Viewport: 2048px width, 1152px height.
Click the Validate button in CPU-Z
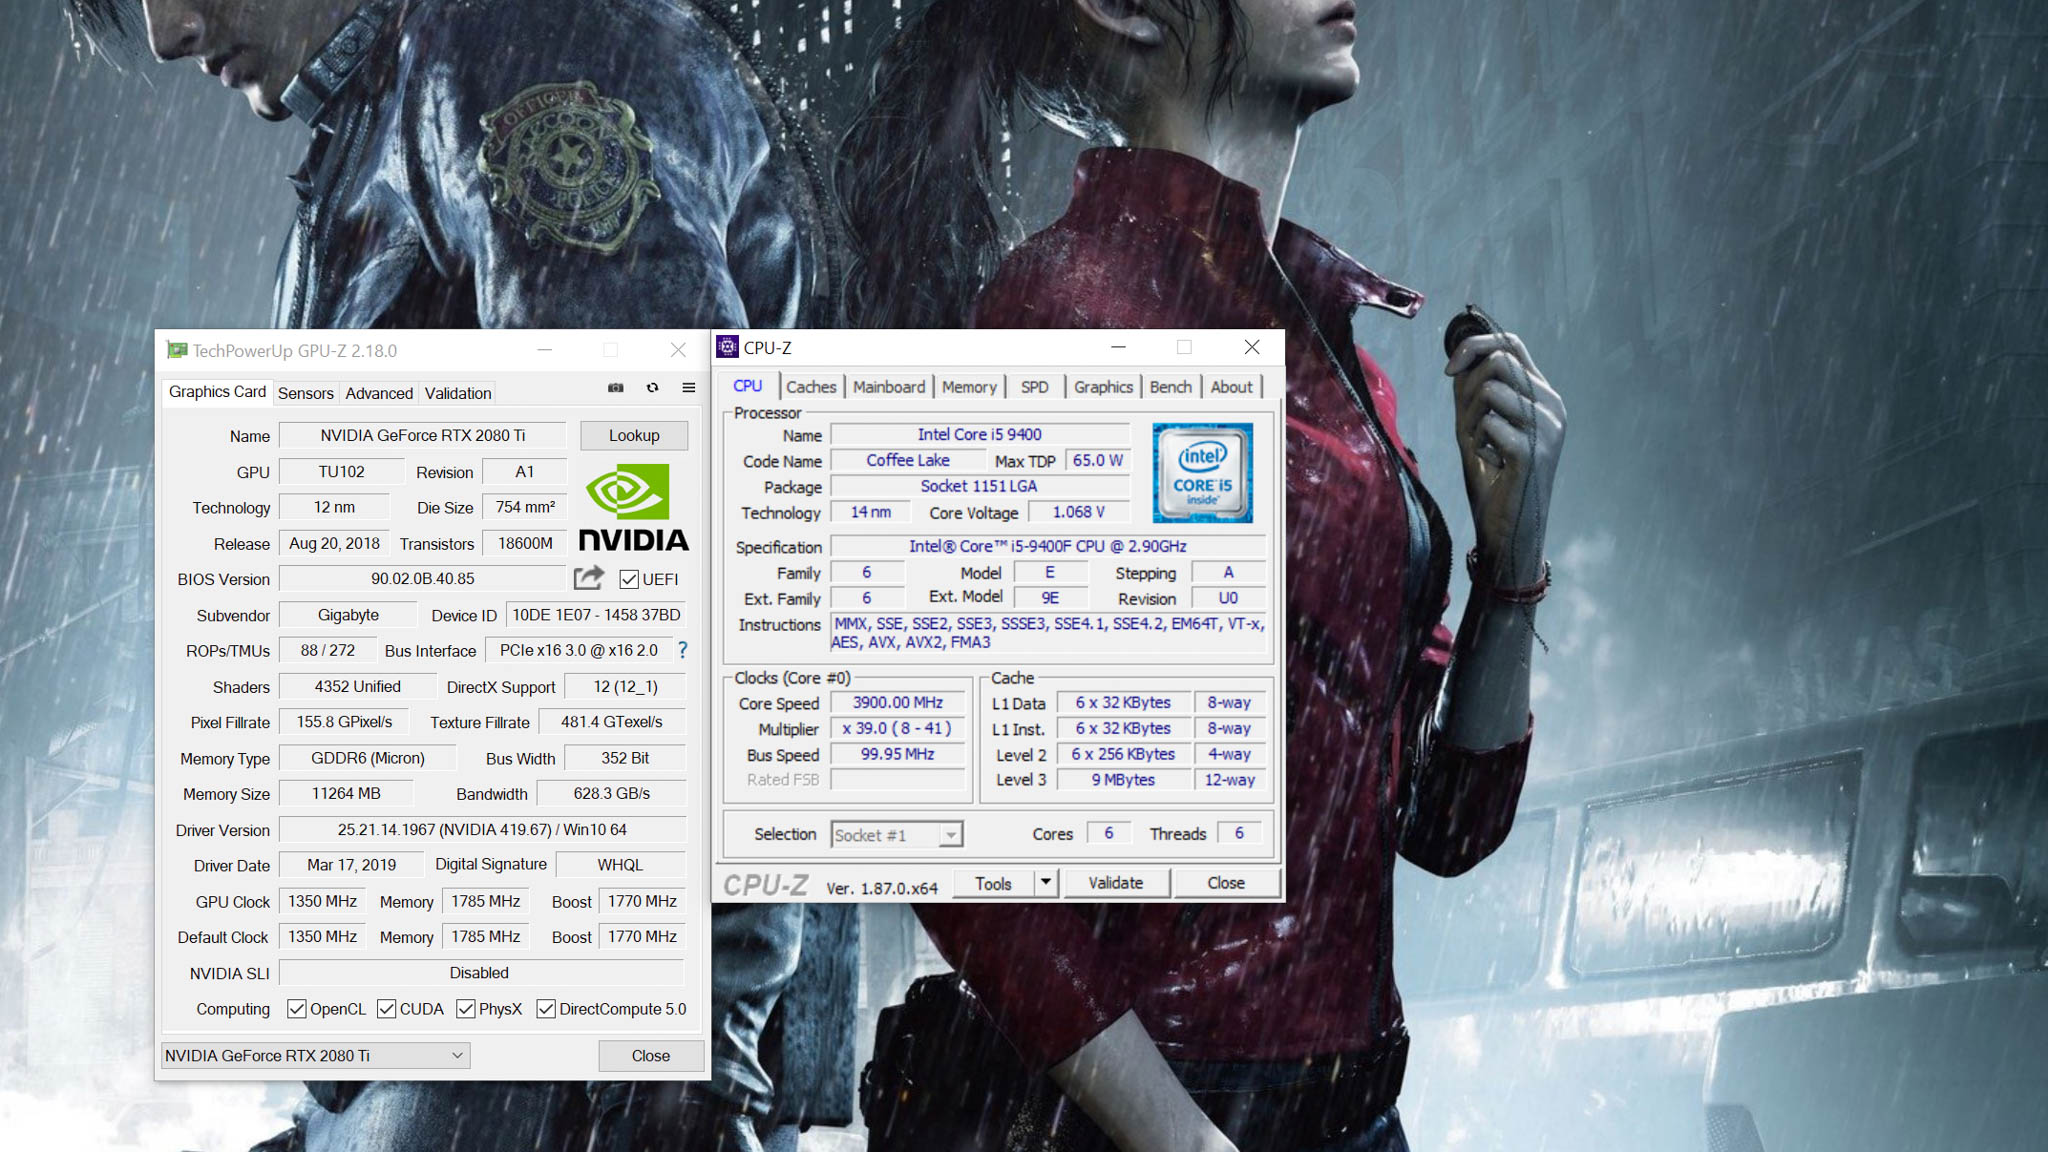pos(1115,883)
